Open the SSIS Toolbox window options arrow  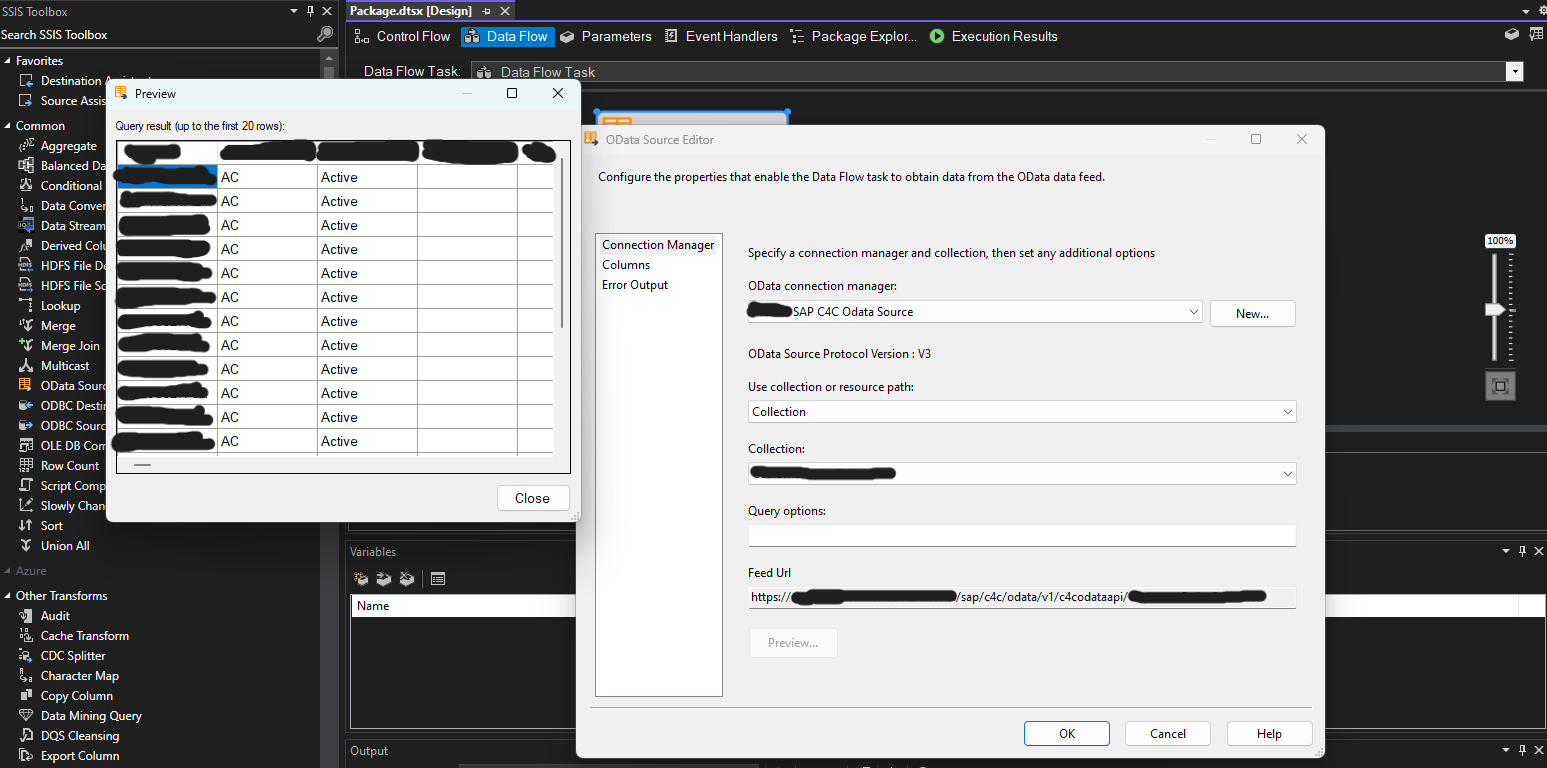tap(293, 11)
